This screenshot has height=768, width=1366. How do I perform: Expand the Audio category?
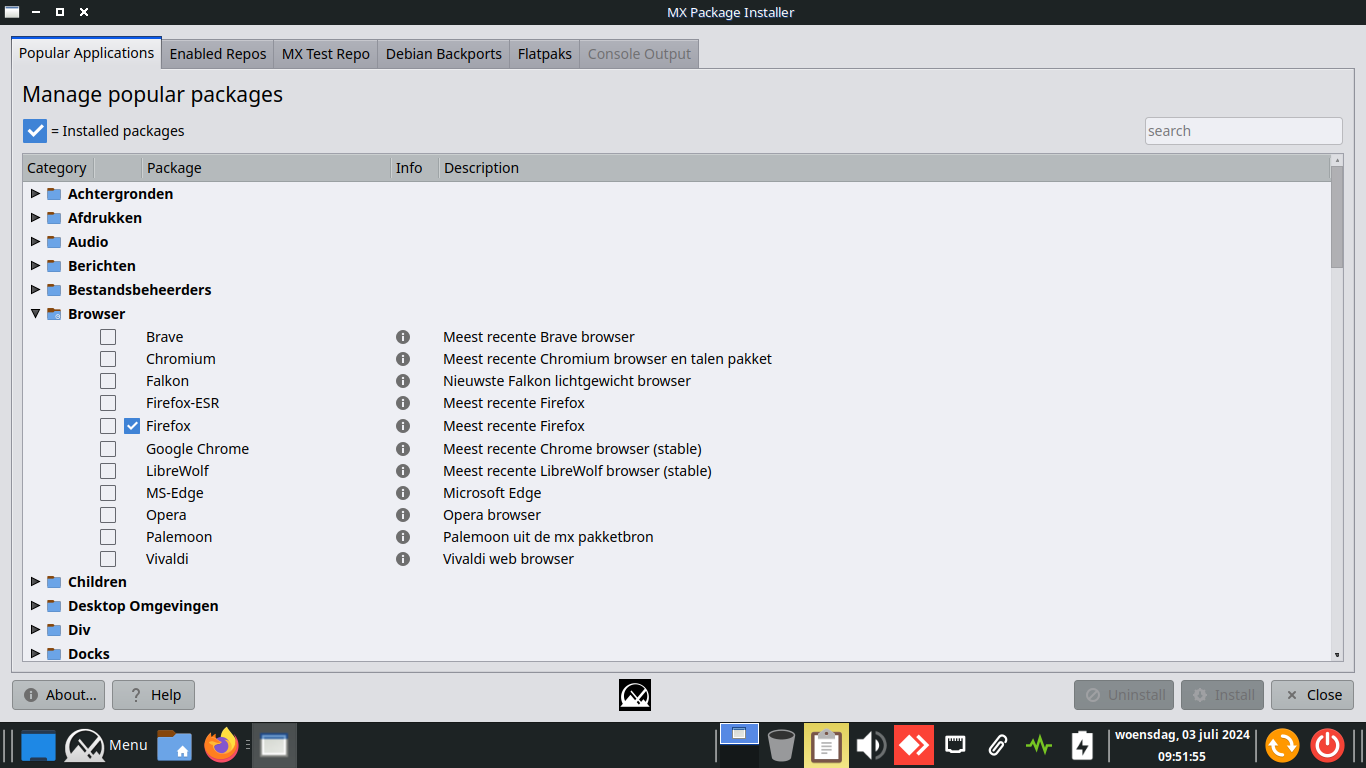pos(36,242)
